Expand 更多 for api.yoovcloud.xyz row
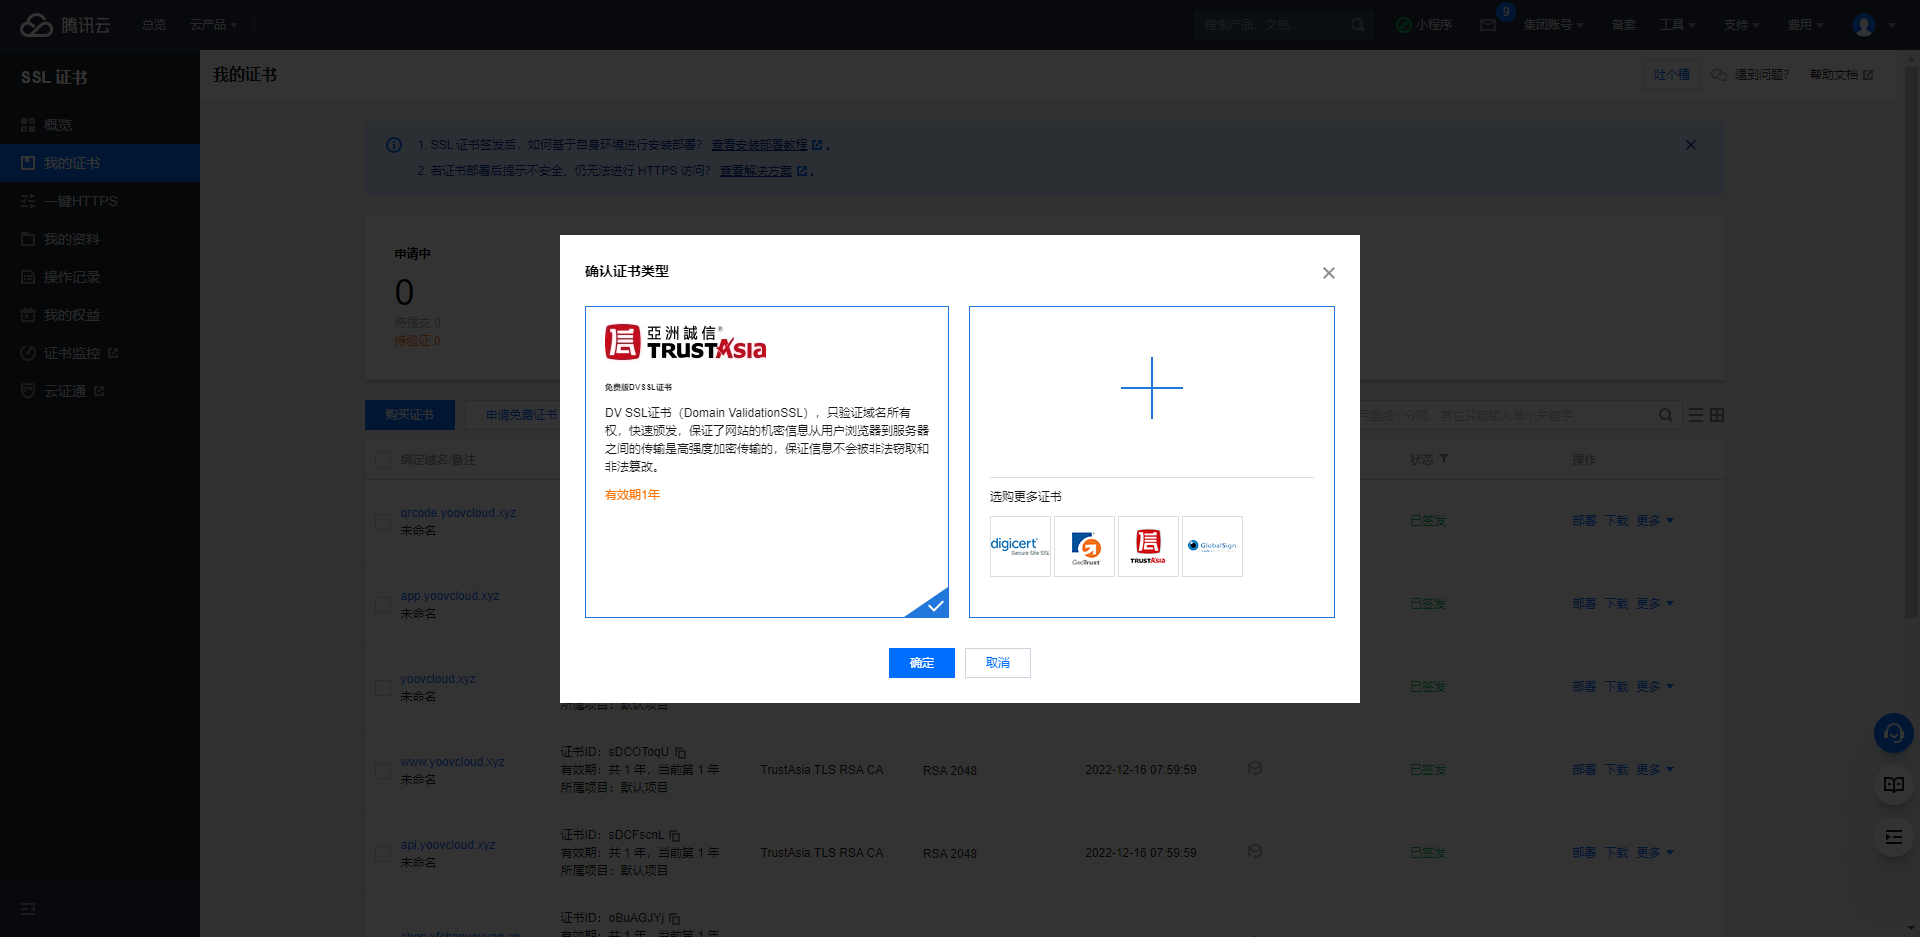 1655,853
